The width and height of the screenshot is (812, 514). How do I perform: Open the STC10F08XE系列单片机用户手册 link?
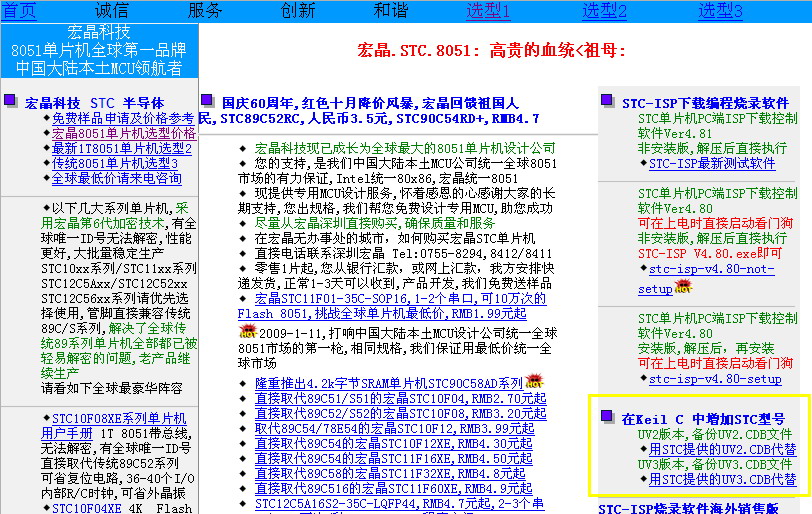[119, 418]
